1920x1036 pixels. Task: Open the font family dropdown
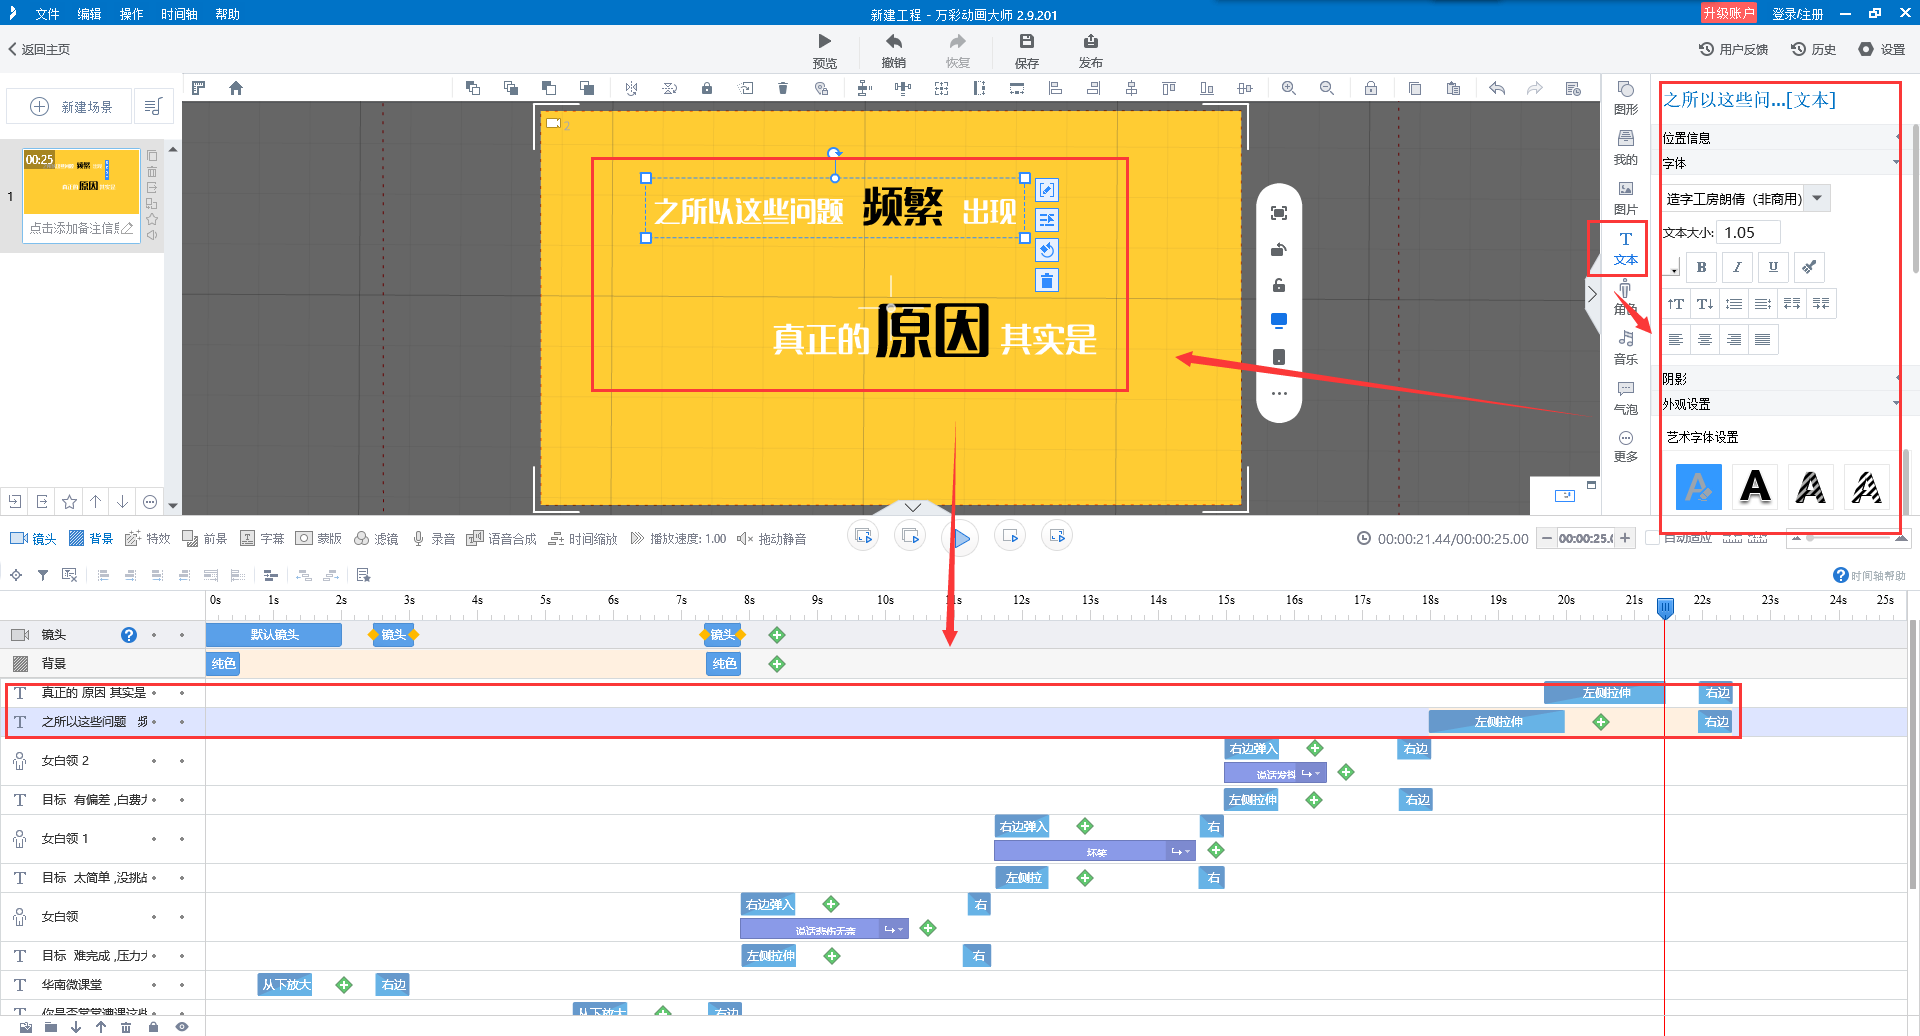point(1818,198)
